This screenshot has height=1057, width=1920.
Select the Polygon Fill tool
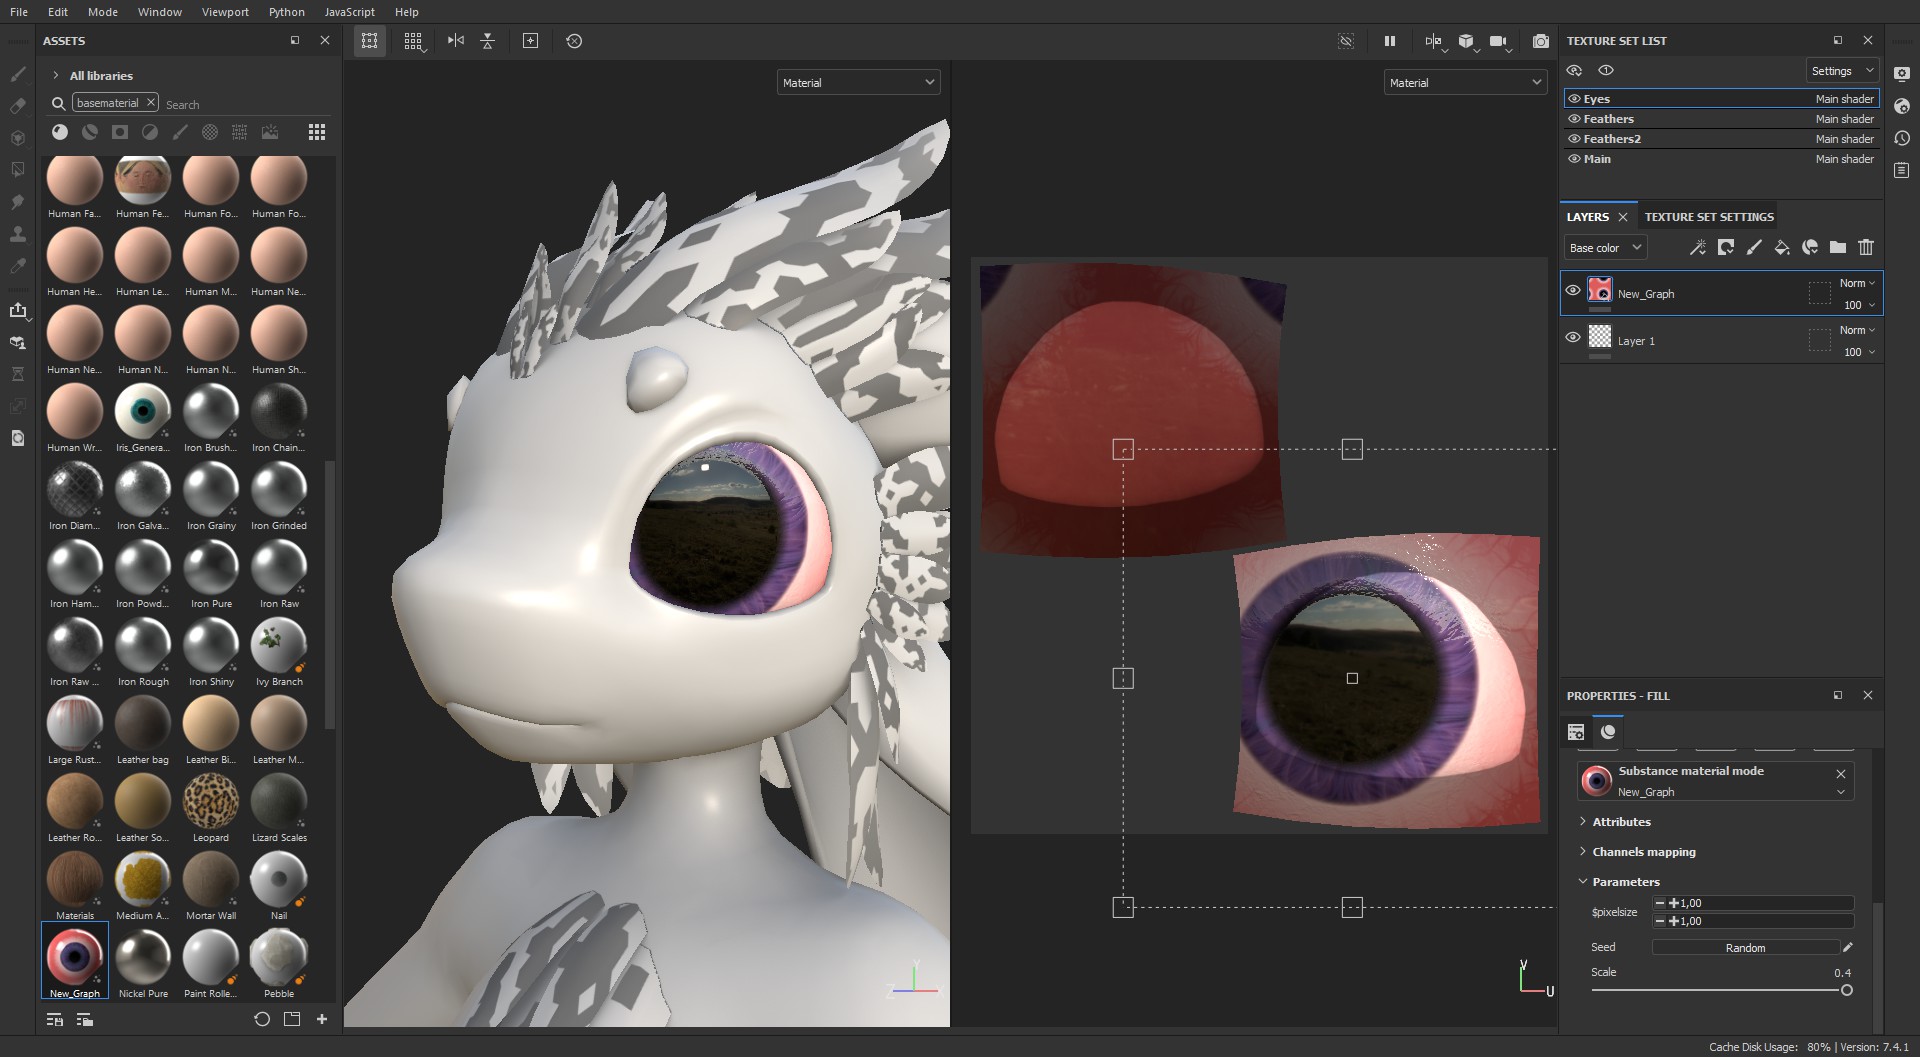point(18,170)
